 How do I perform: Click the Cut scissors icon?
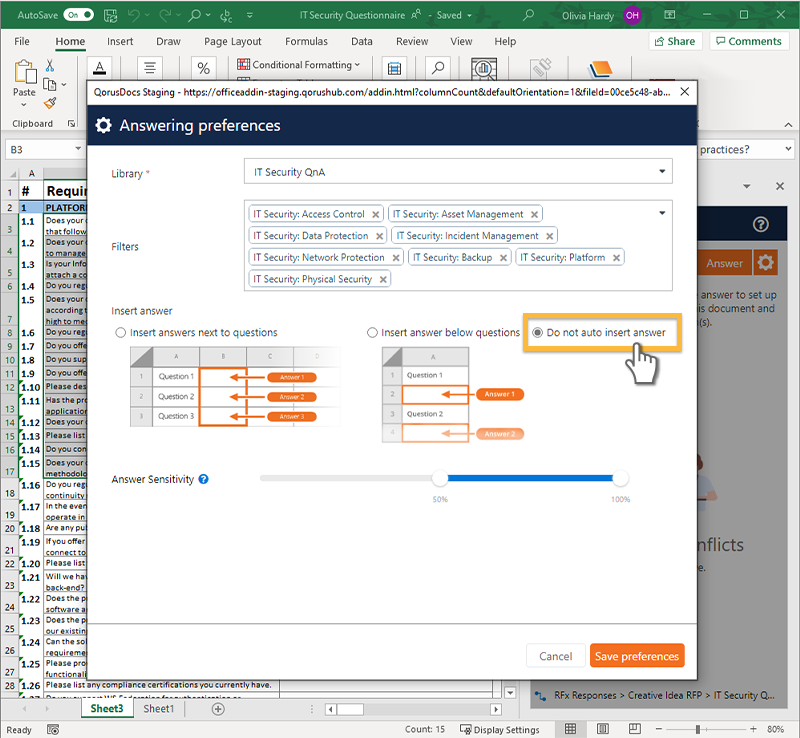(50, 65)
